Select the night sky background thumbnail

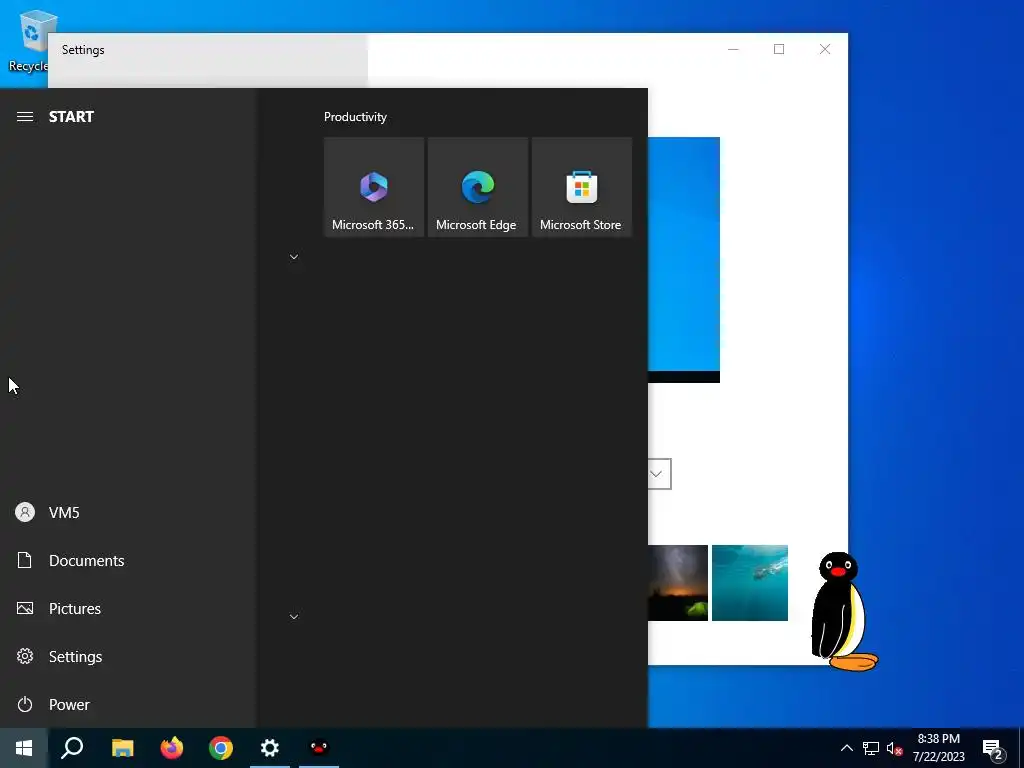[678, 583]
